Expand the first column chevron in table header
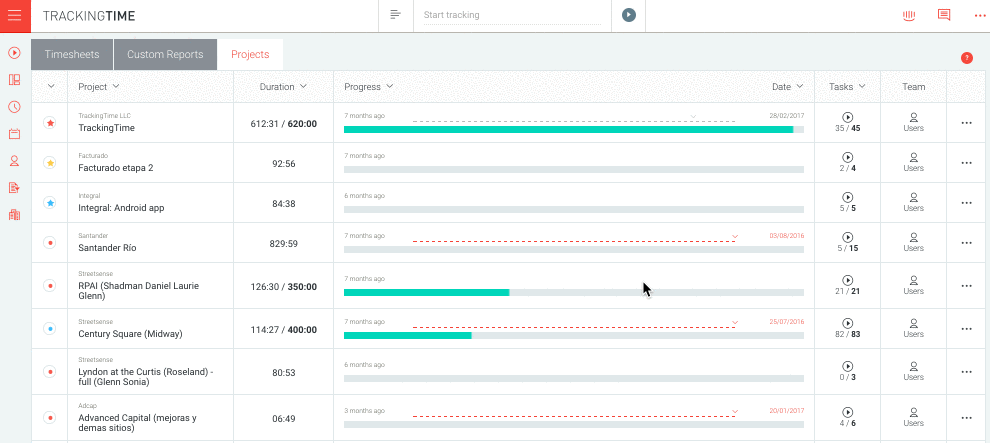This screenshot has height=443, width=990. click(51, 86)
